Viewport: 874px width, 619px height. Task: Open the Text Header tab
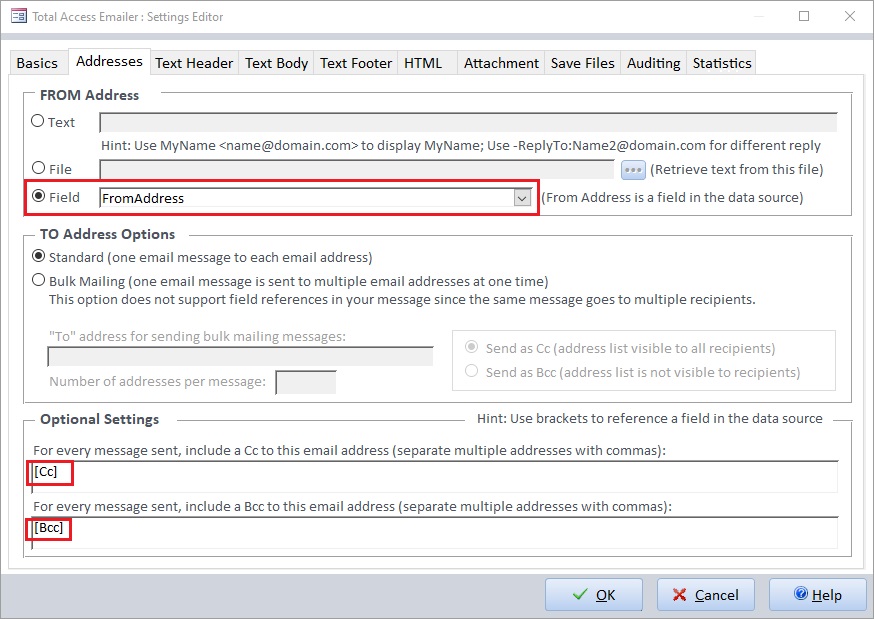point(194,63)
